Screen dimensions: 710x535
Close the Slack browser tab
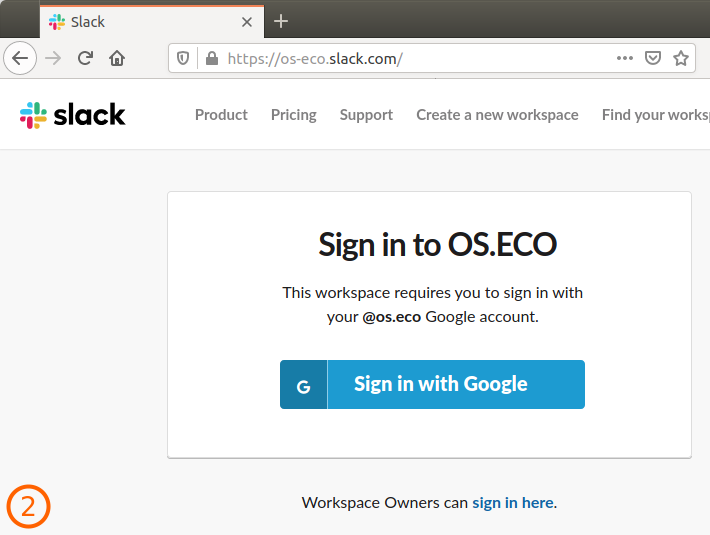click(247, 21)
